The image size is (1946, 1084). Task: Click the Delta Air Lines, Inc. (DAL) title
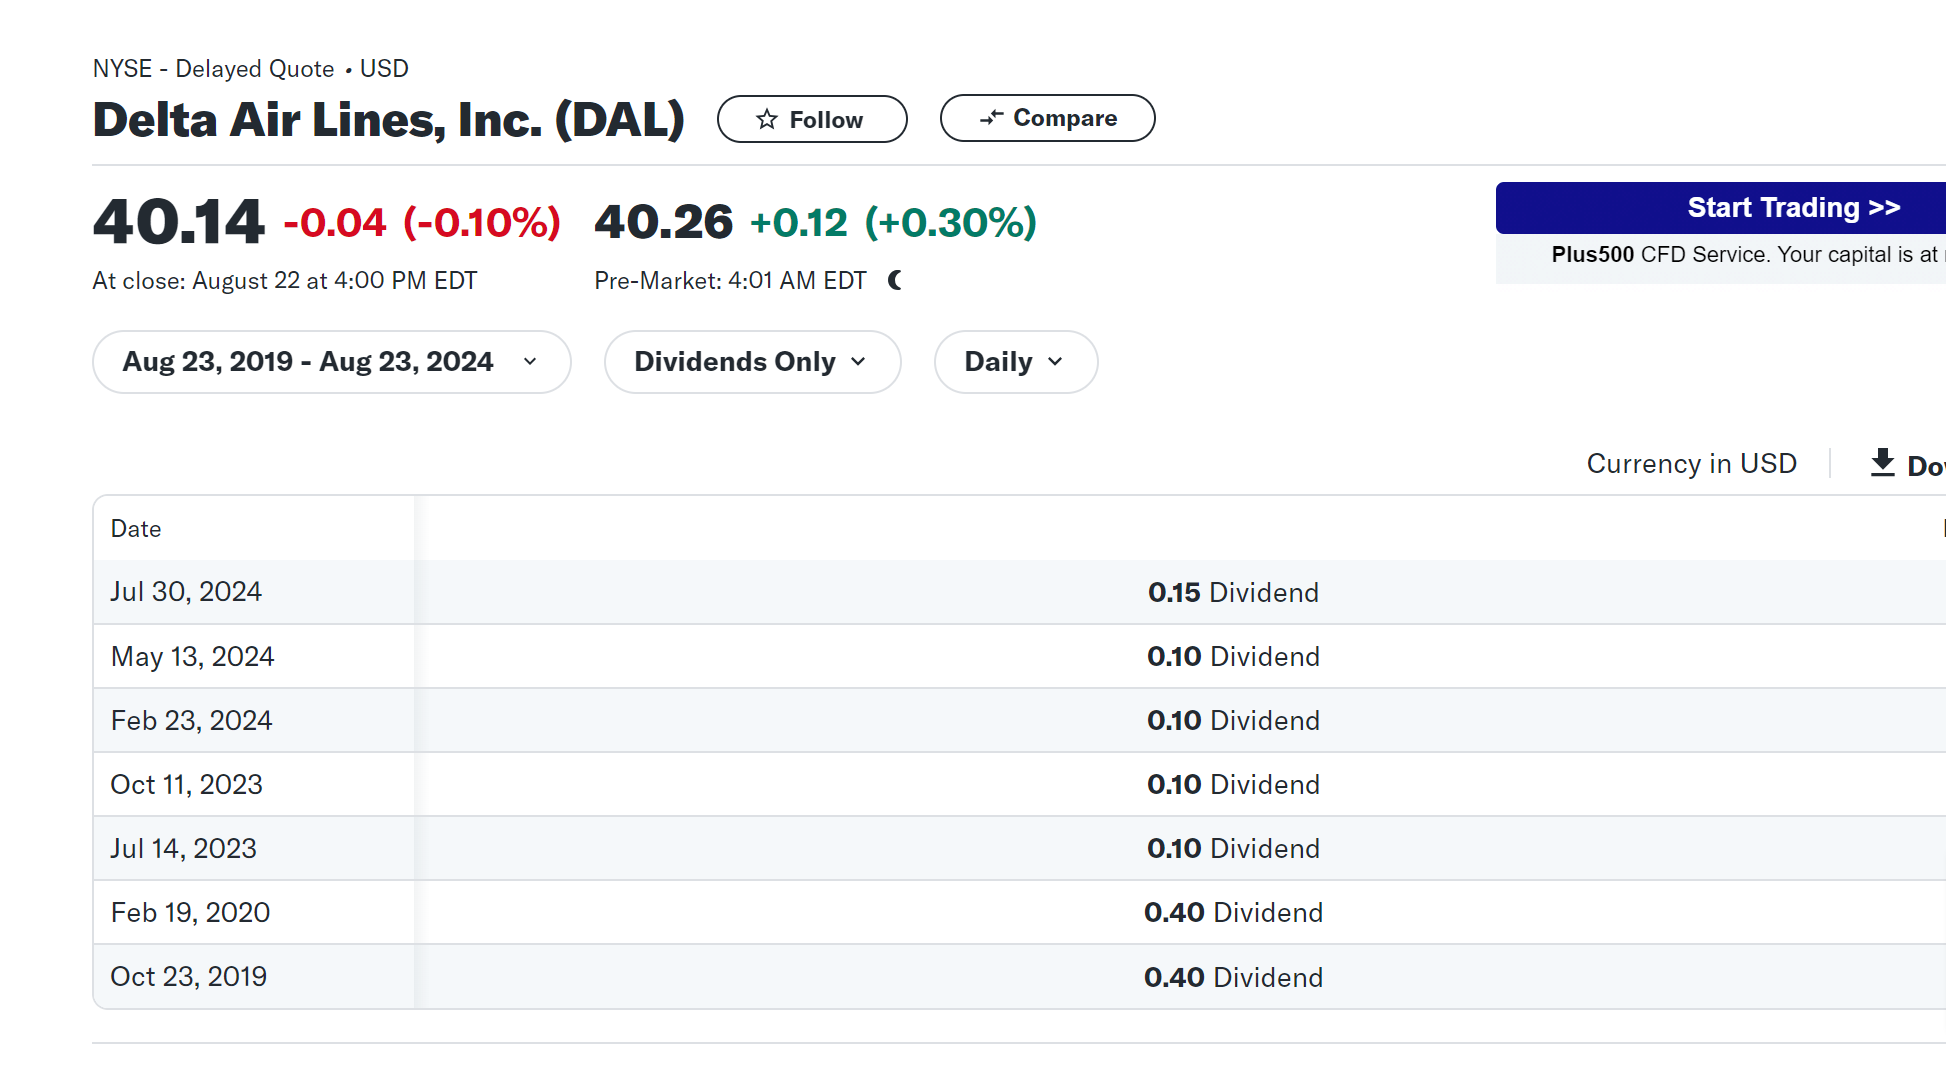pos(389,120)
